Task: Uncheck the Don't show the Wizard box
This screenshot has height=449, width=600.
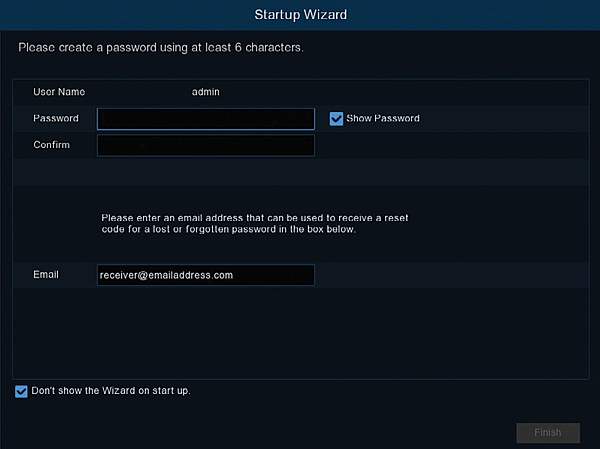Action: [x=21, y=391]
